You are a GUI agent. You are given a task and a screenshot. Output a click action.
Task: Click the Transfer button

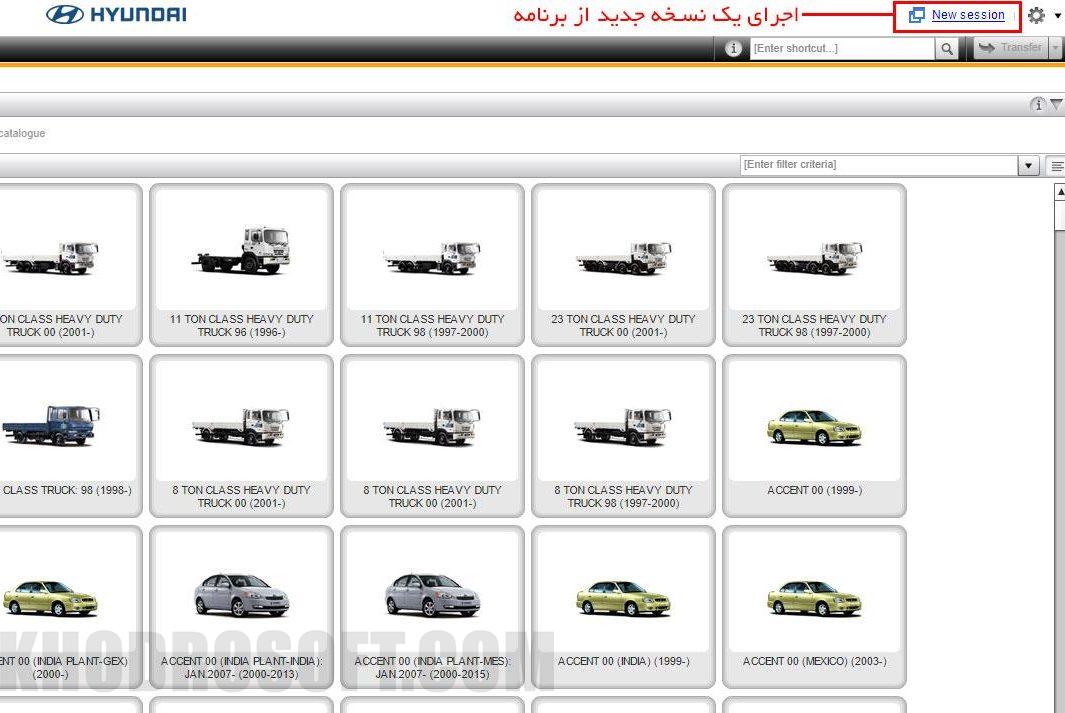(x=1011, y=48)
